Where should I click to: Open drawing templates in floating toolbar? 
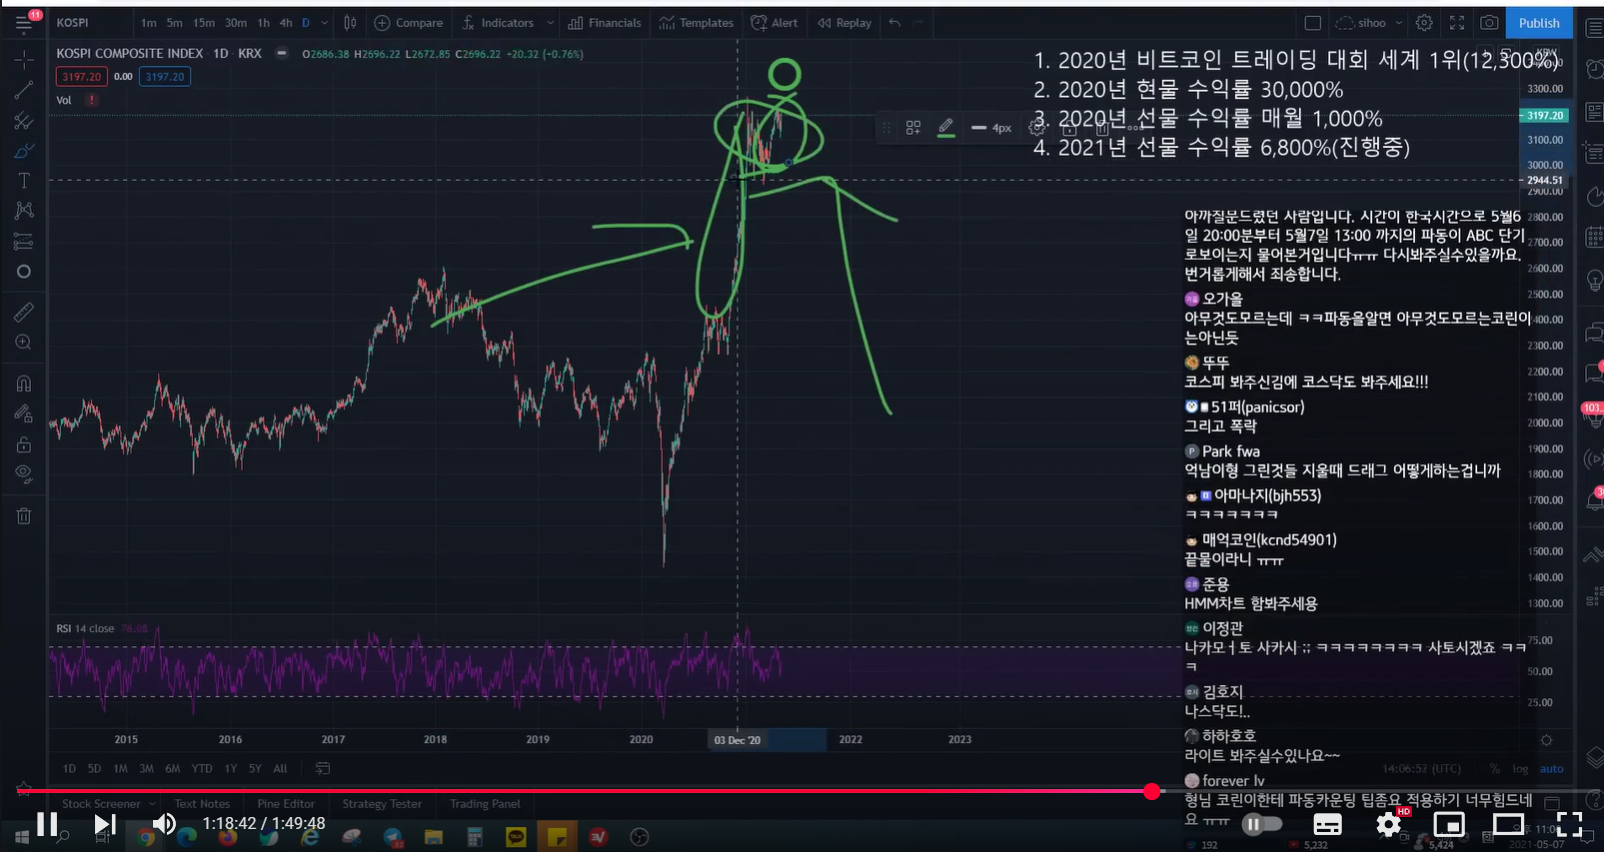pos(913,128)
